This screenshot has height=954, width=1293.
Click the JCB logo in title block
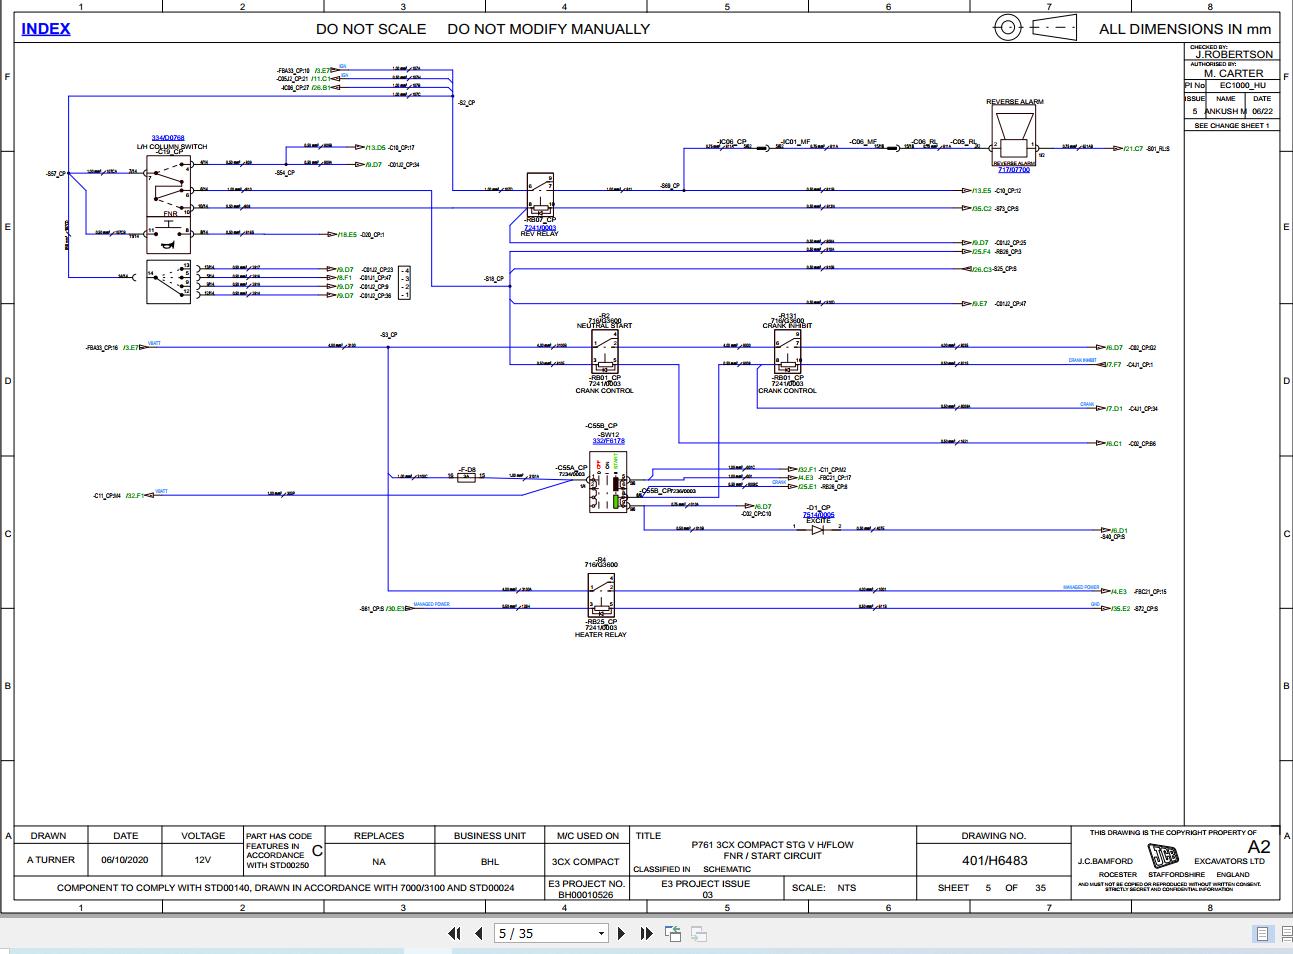[1163, 858]
